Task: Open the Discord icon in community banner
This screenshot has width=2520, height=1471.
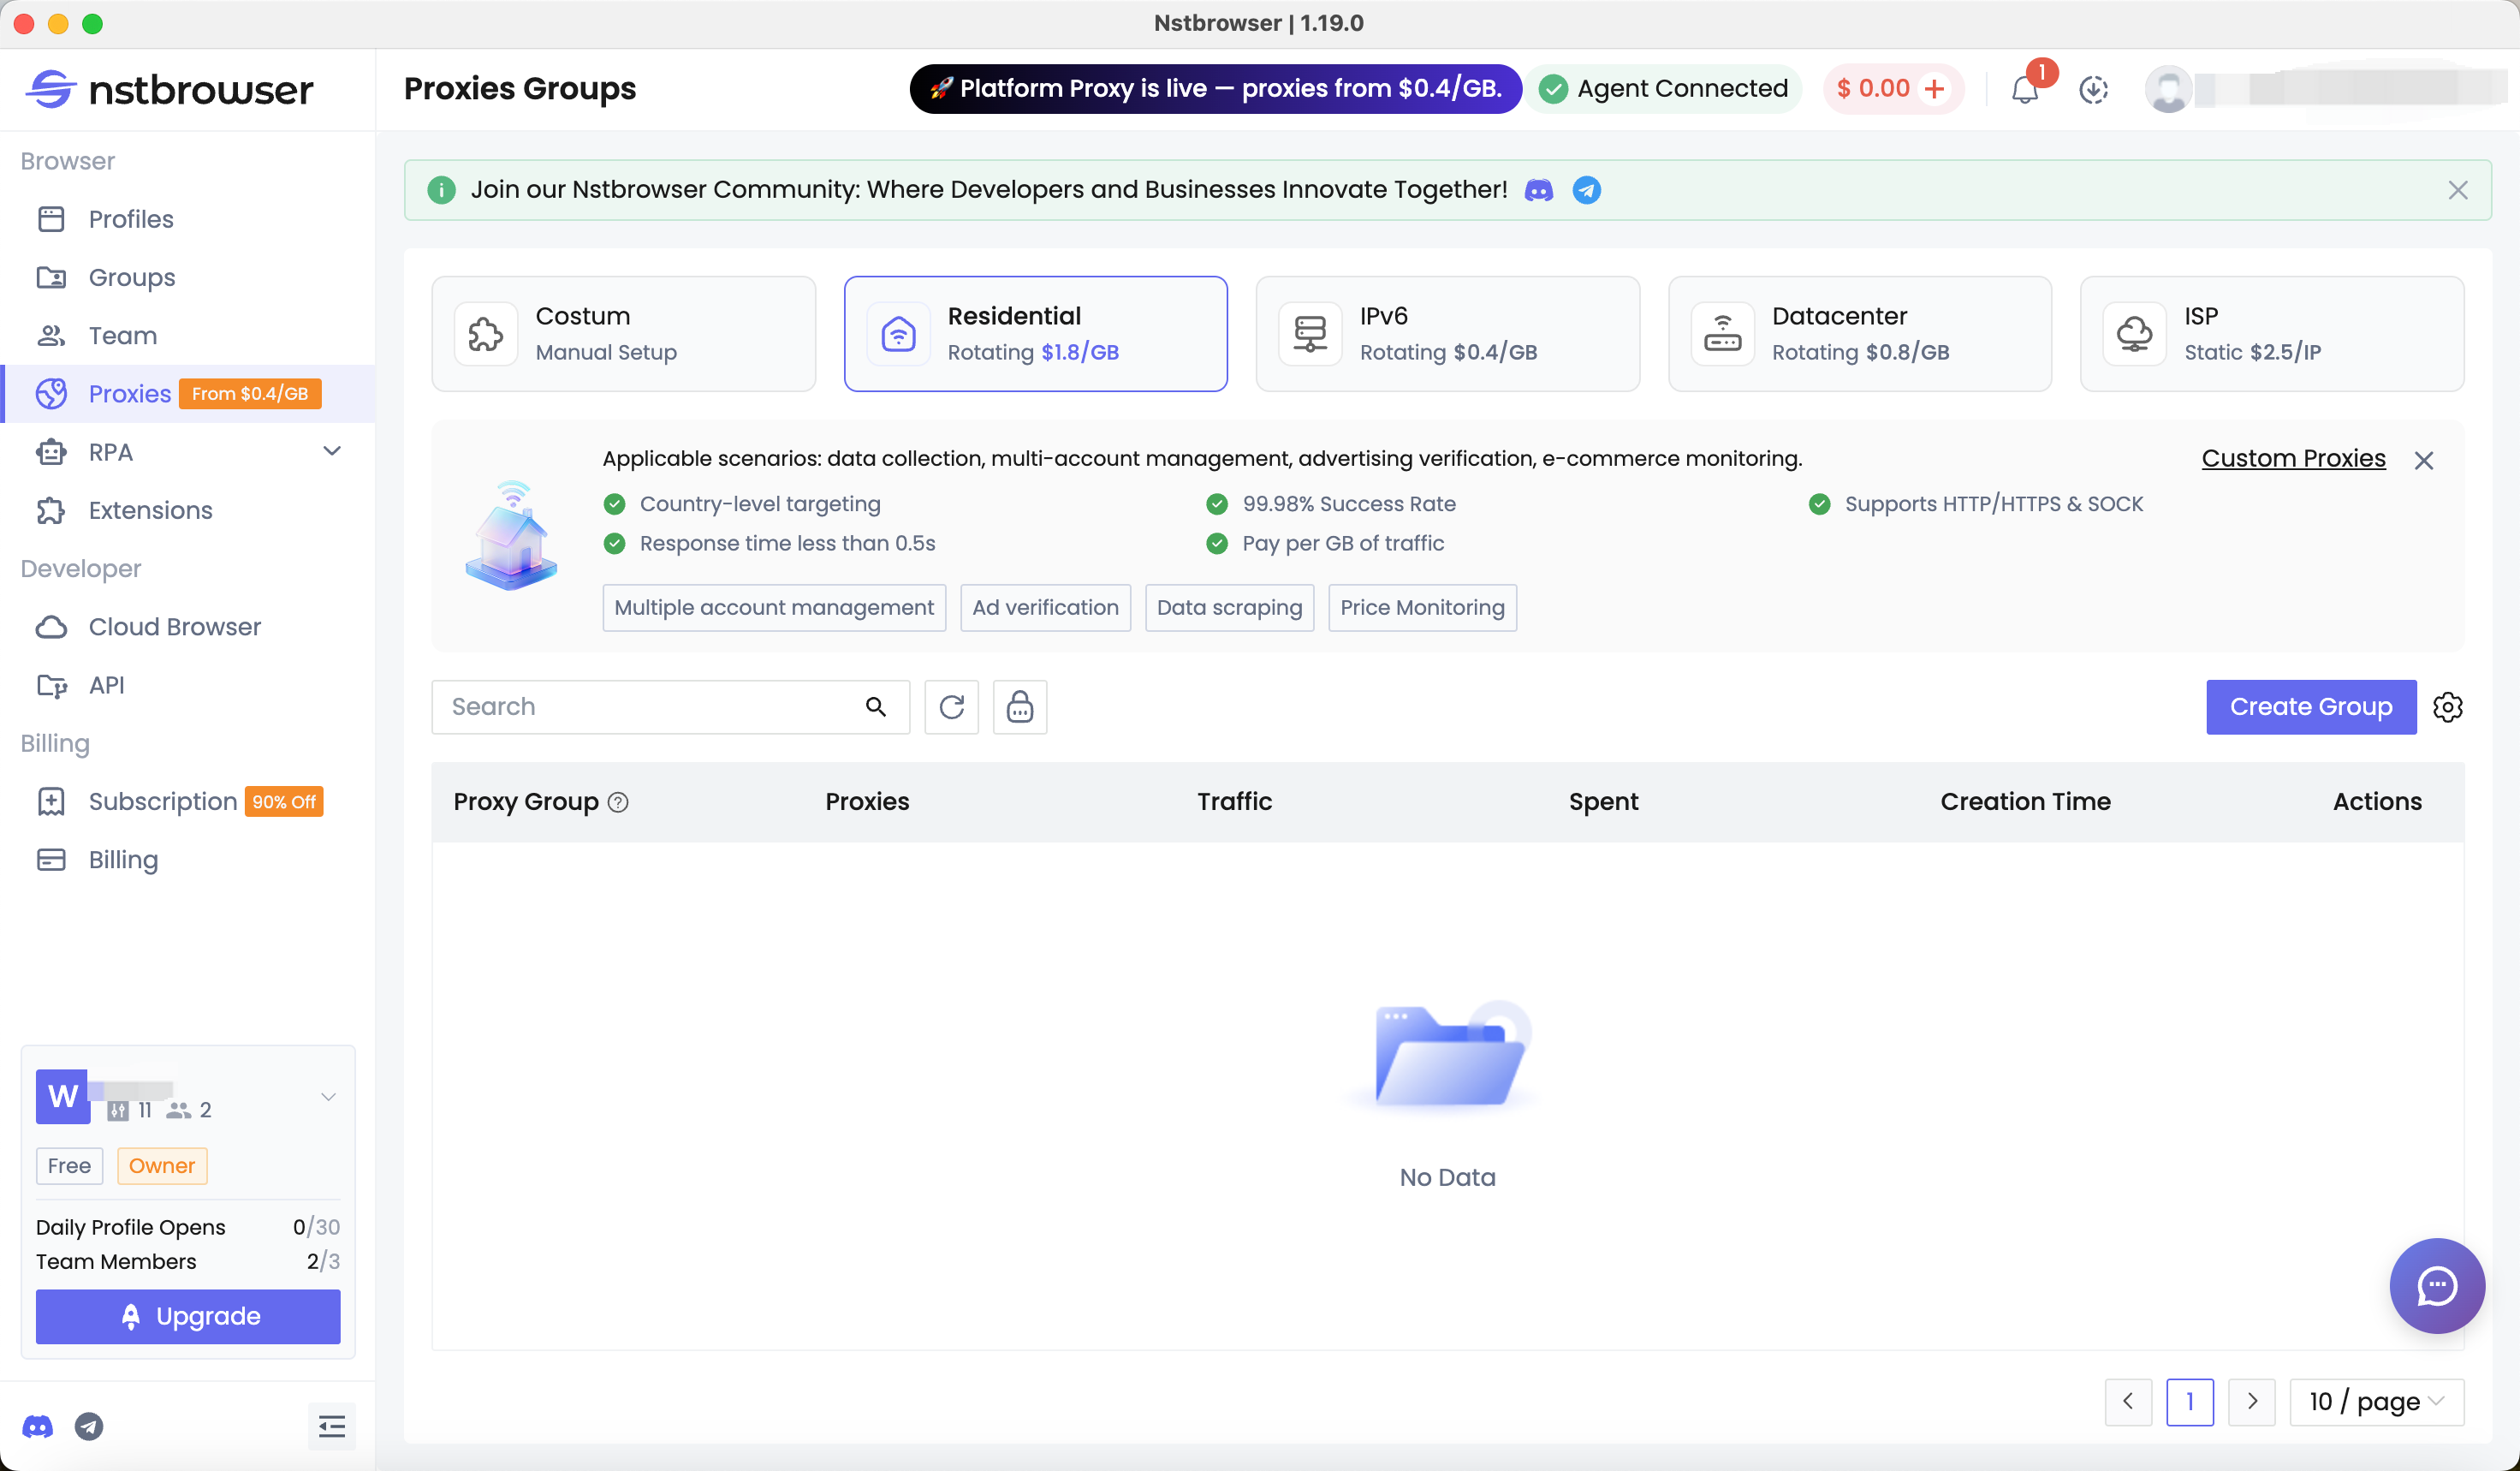Action: click(1538, 190)
